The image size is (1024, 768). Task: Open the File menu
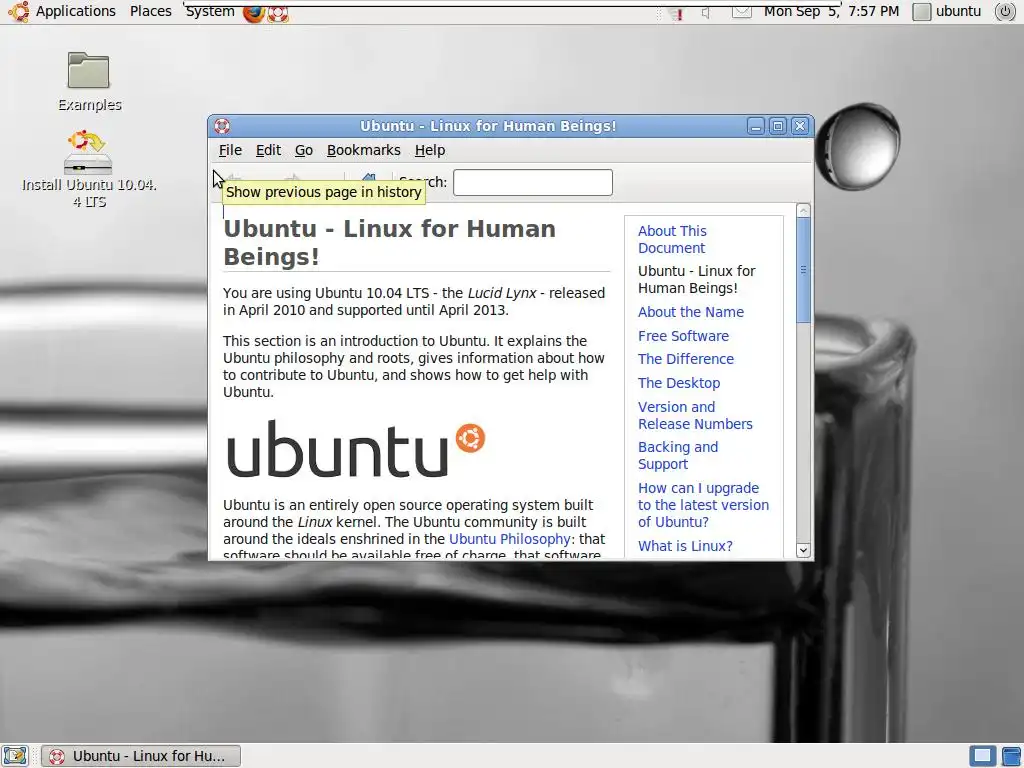point(230,150)
